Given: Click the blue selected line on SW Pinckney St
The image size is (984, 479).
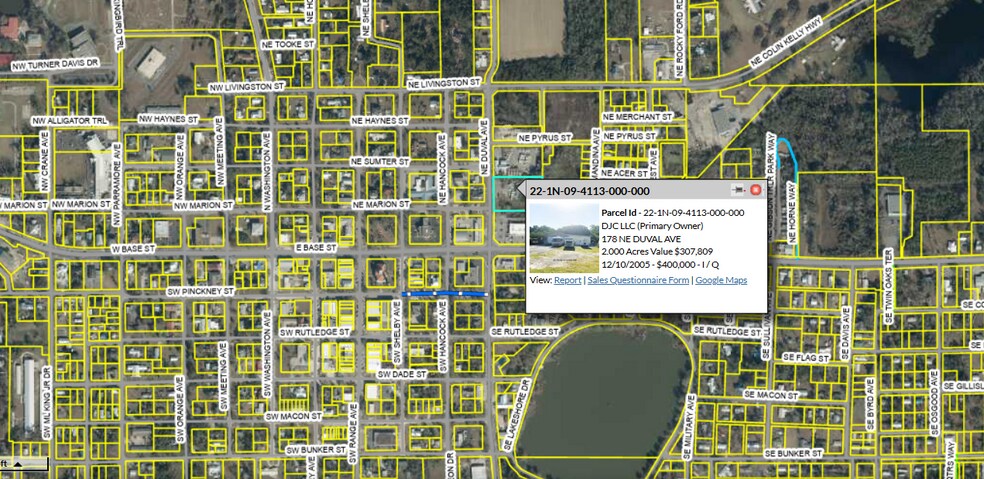Looking at the screenshot, I should (x=444, y=294).
